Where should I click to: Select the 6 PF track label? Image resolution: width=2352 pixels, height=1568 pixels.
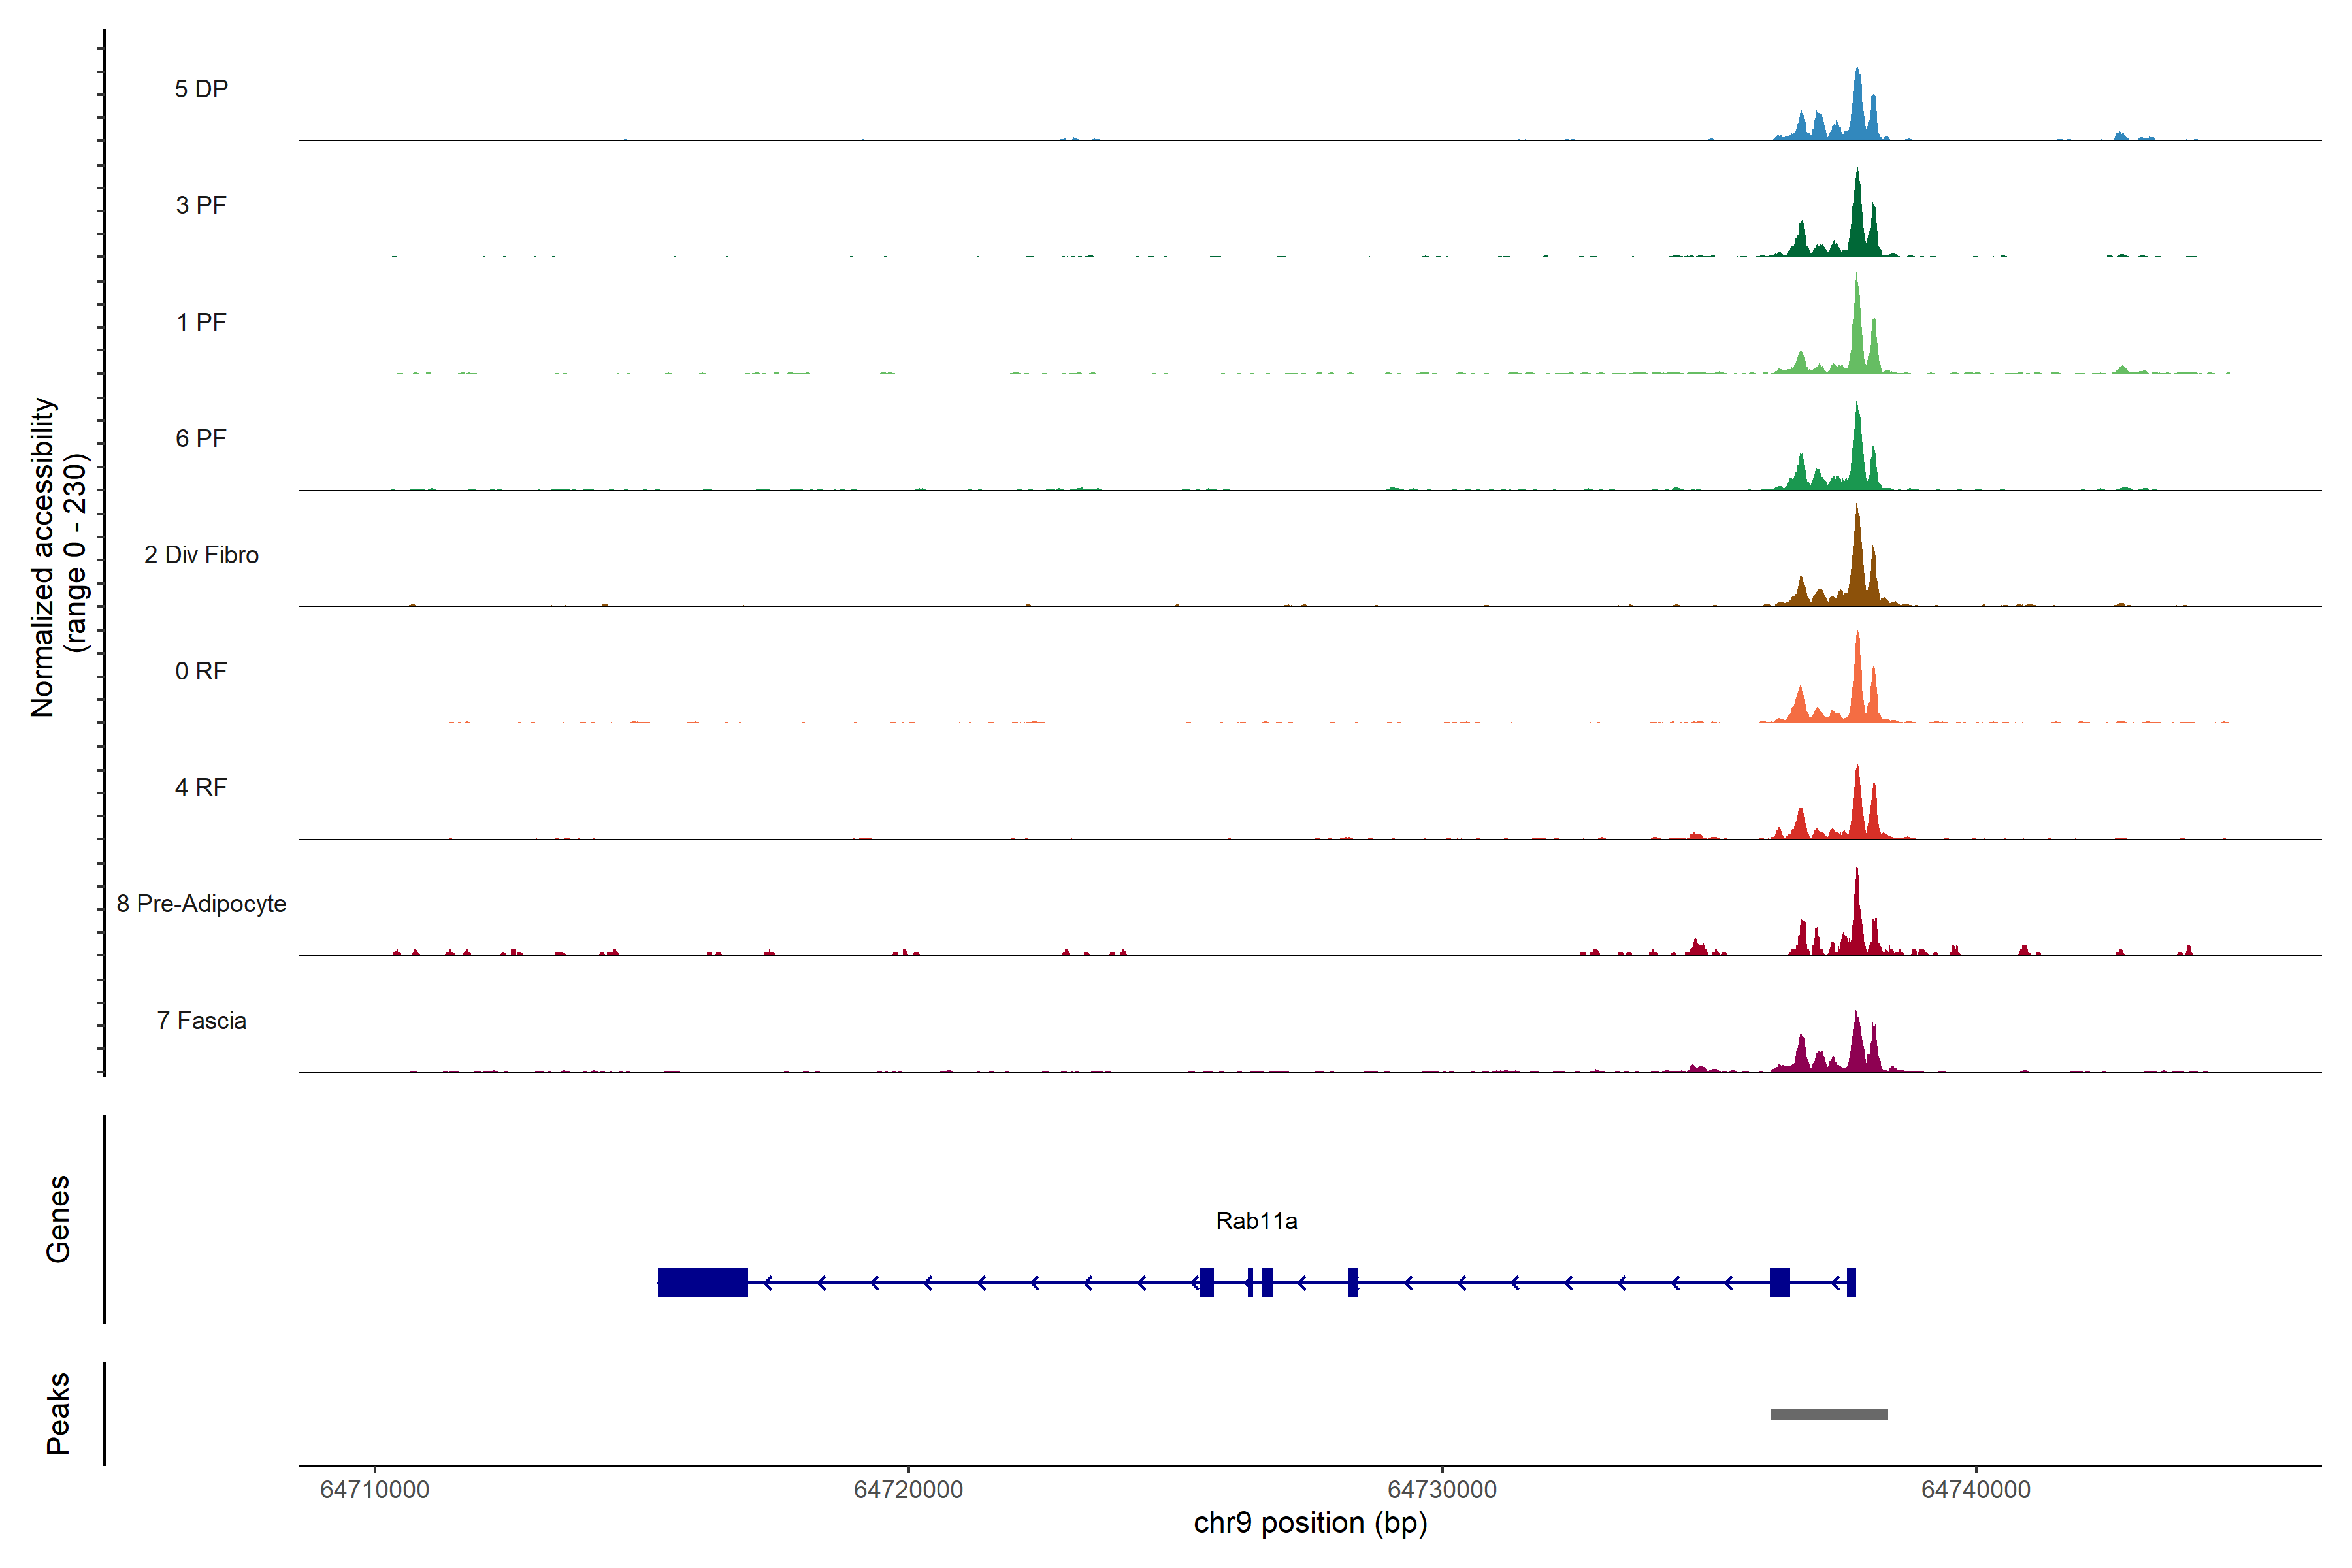(x=201, y=438)
